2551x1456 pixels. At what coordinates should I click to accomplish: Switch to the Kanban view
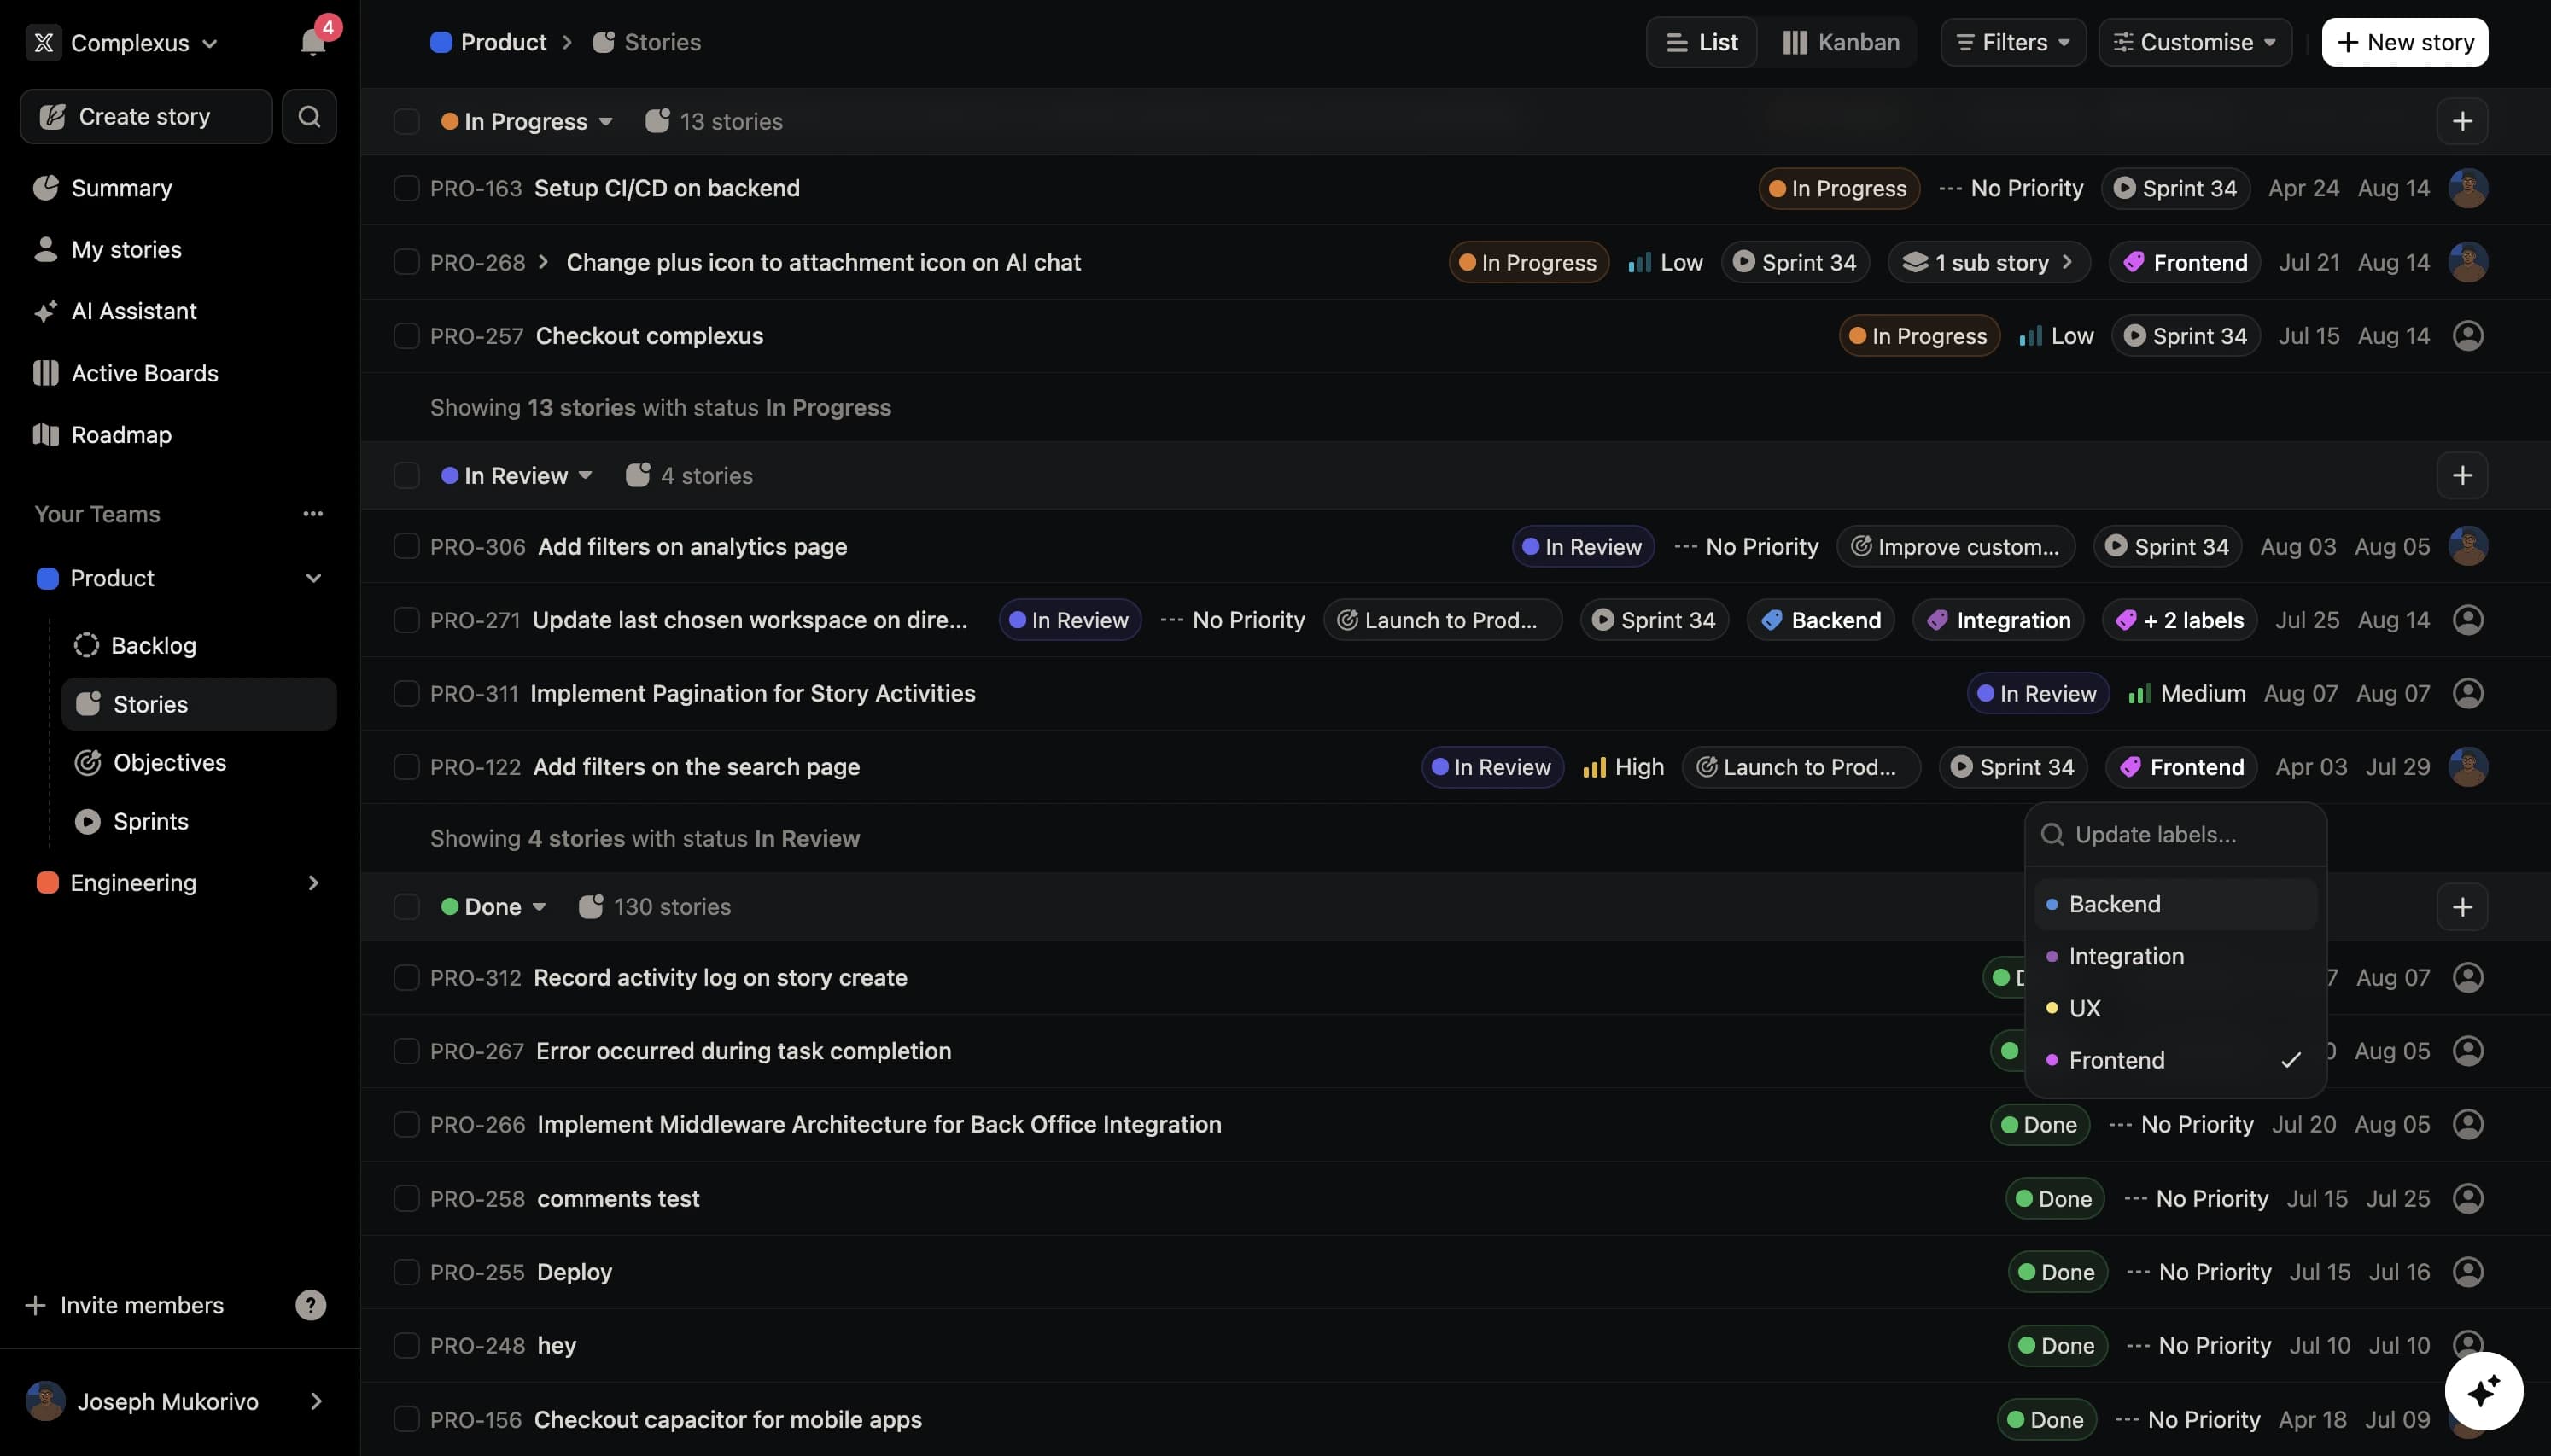(1840, 42)
